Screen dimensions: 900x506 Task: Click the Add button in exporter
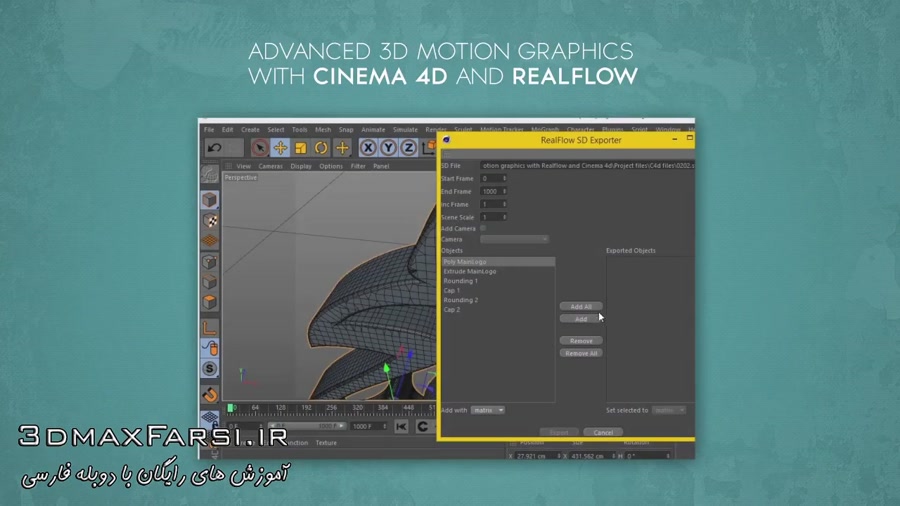tap(581, 319)
